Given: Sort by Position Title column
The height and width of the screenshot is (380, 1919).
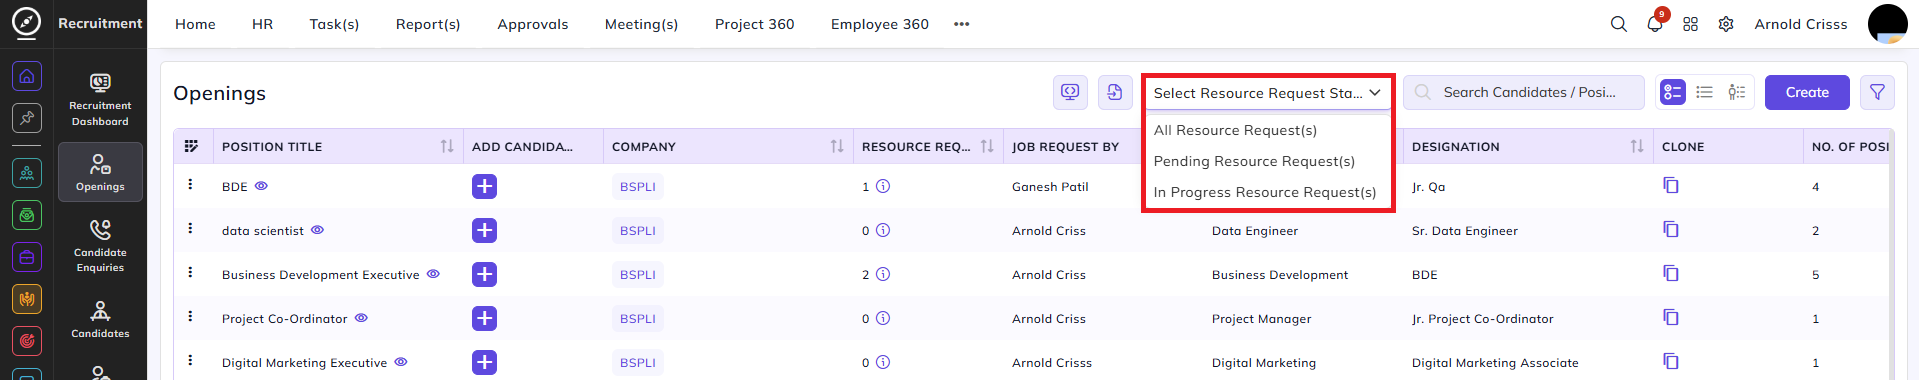Looking at the screenshot, I should pyautogui.click(x=447, y=146).
